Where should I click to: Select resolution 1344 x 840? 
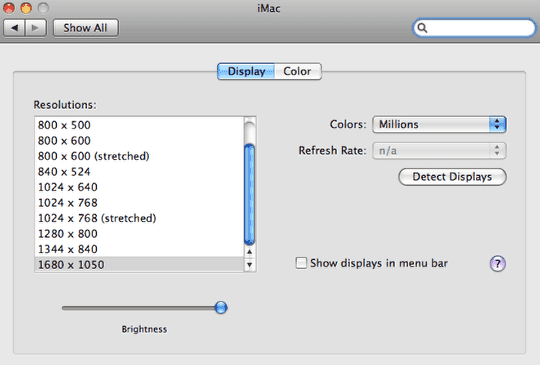[139, 249]
